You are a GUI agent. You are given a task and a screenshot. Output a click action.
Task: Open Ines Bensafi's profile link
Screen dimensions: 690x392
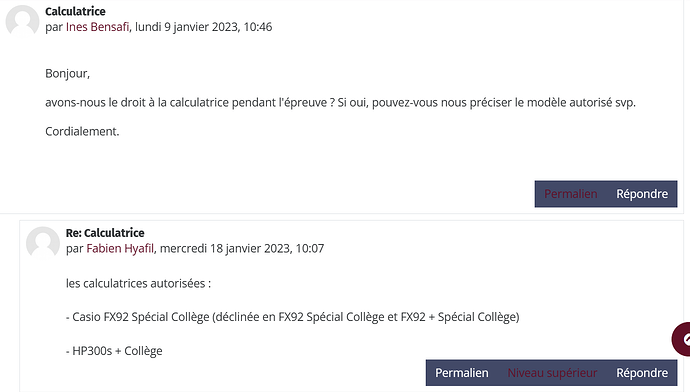tap(97, 27)
